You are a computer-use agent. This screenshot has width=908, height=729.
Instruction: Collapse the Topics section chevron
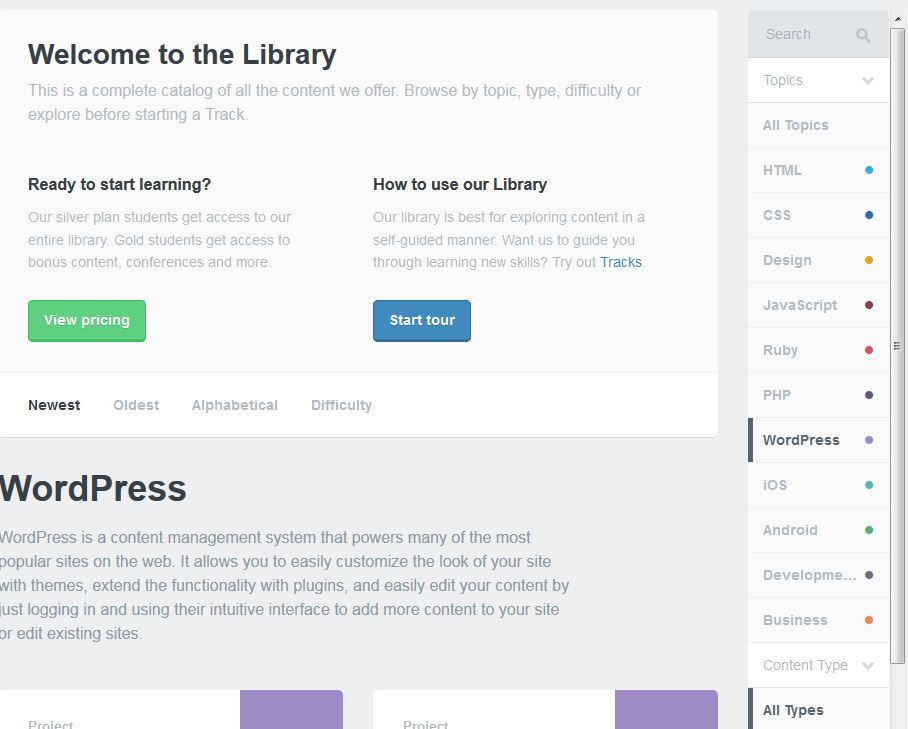[867, 80]
